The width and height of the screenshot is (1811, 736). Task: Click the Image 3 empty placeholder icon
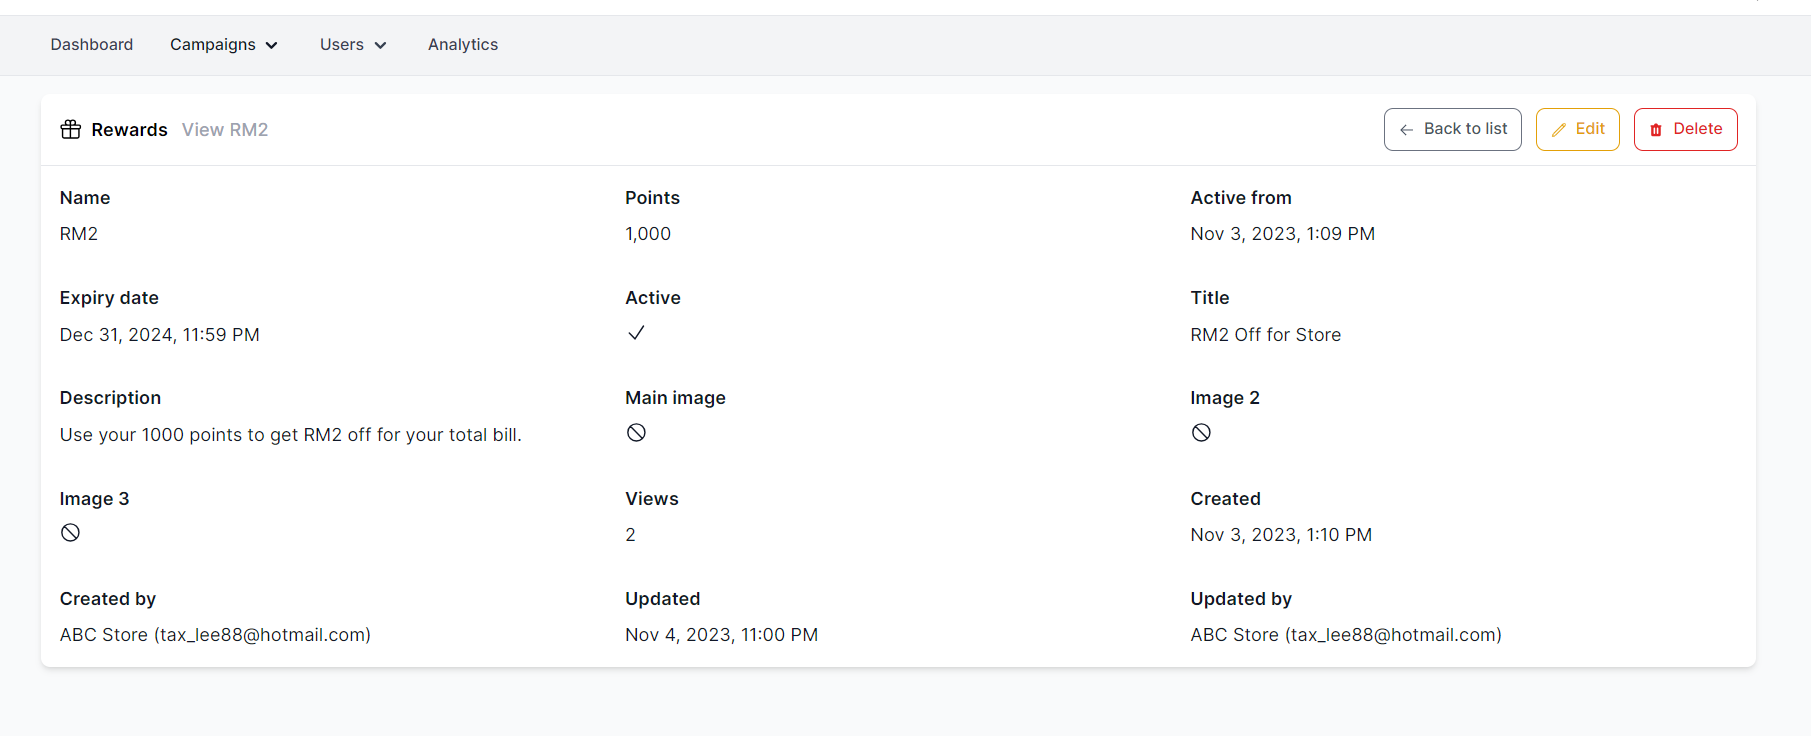pyautogui.click(x=70, y=533)
